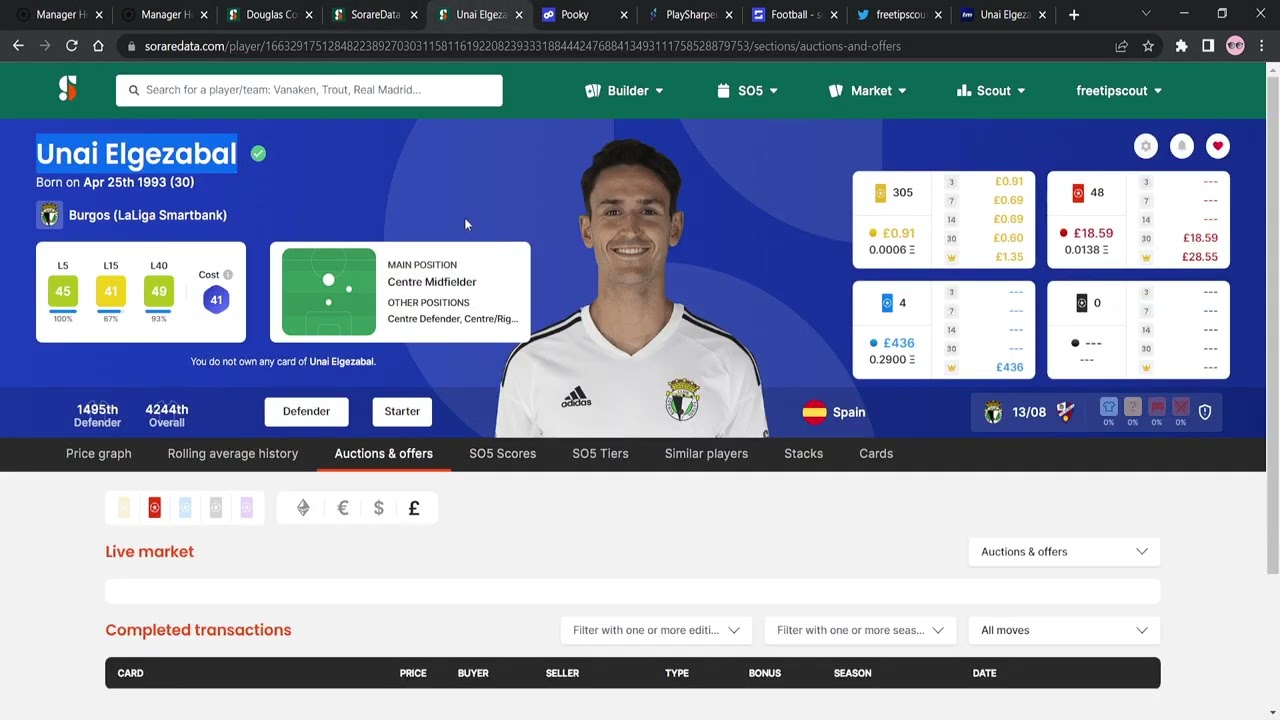The image size is (1280, 720).
Task: Expand the Scout menu
Action: pos(991,90)
